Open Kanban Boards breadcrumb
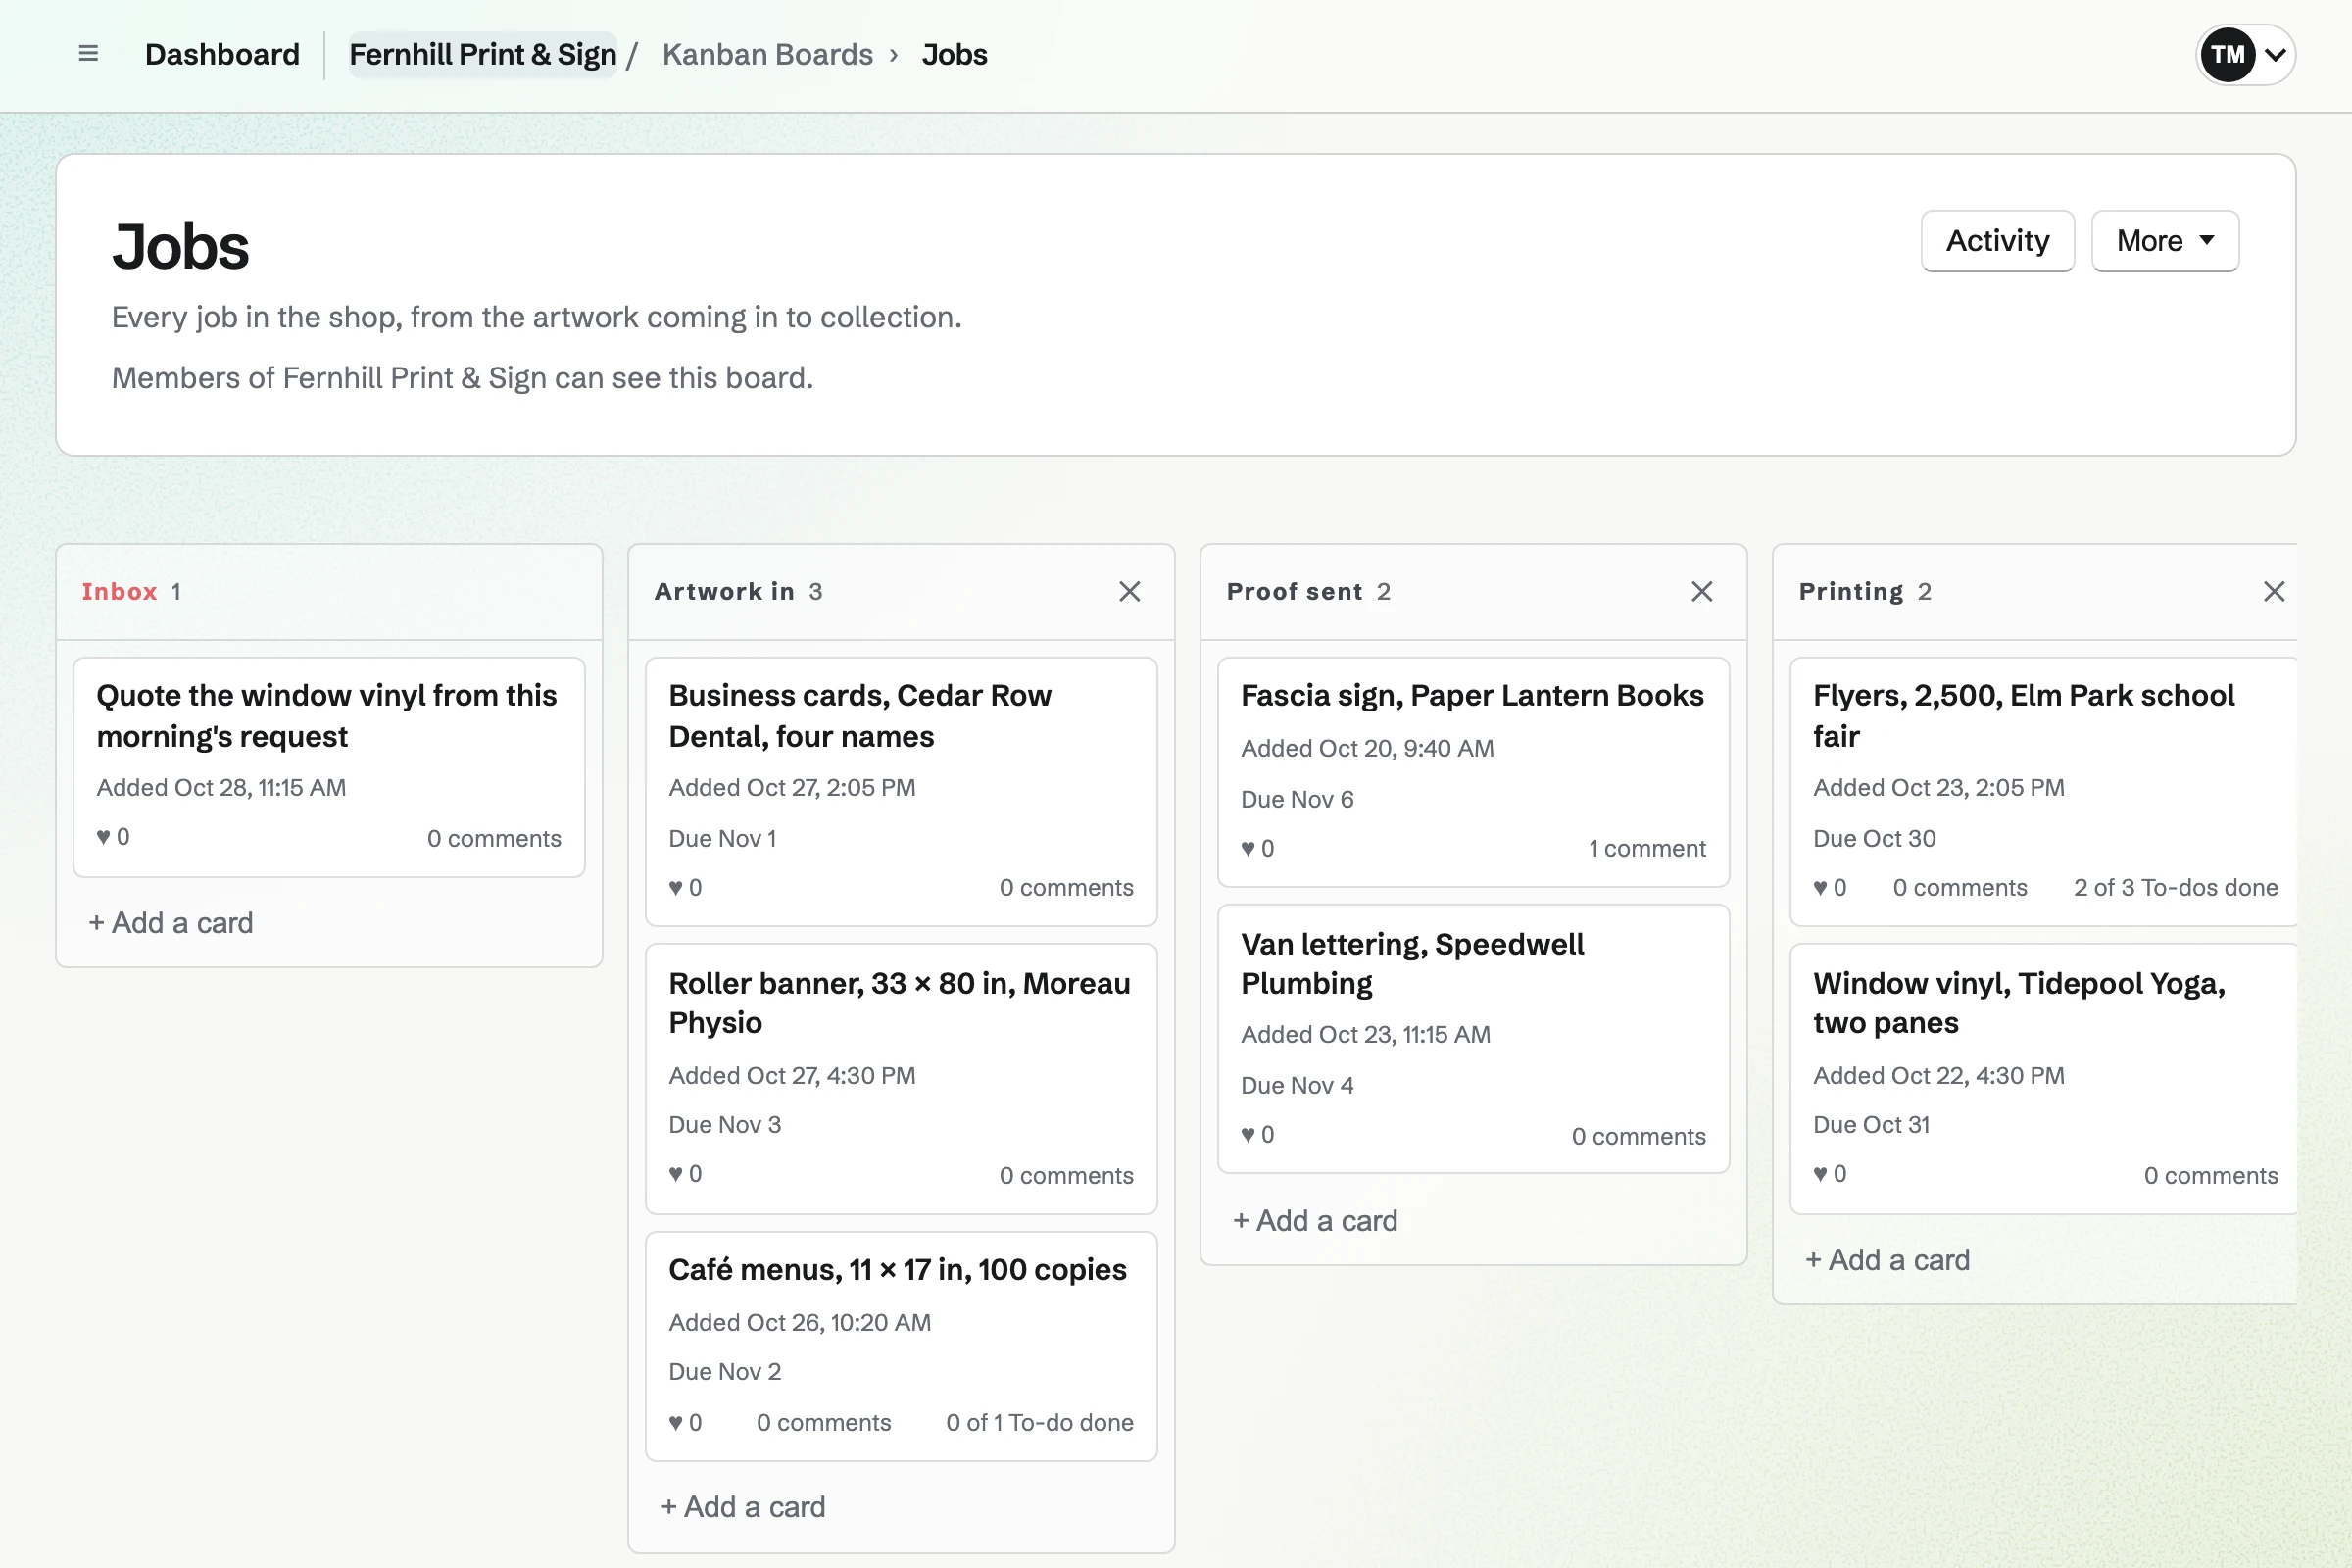Viewport: 2352px width, 1568px height. point(767,54)
